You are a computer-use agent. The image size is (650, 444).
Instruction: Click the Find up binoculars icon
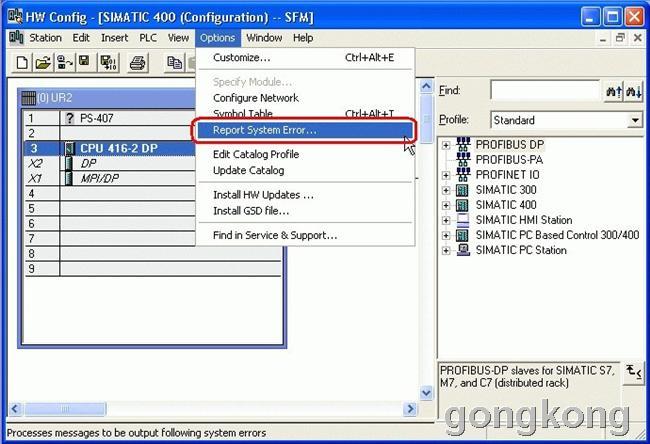614,91
